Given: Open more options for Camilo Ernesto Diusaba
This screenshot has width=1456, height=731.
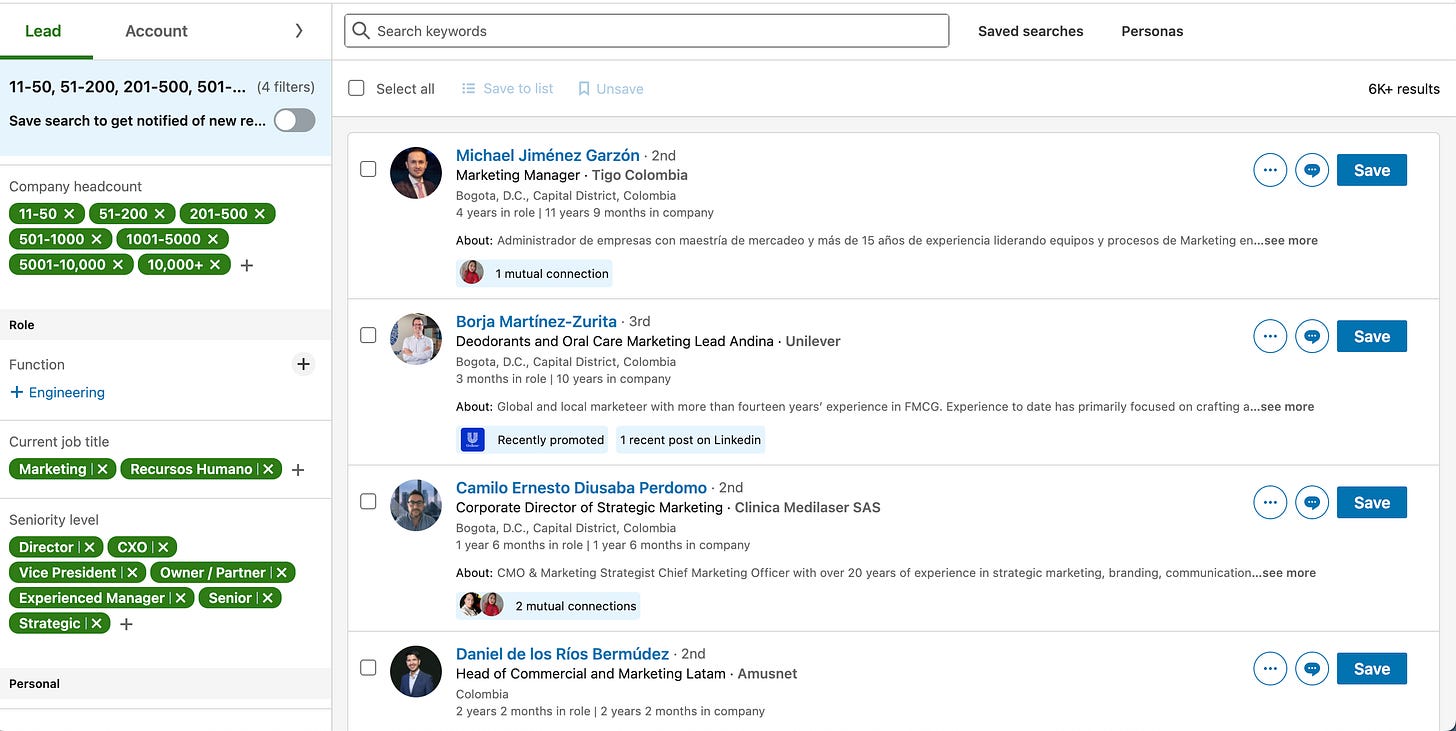Looking at the screenshot, I should (x=1270, y=502).
